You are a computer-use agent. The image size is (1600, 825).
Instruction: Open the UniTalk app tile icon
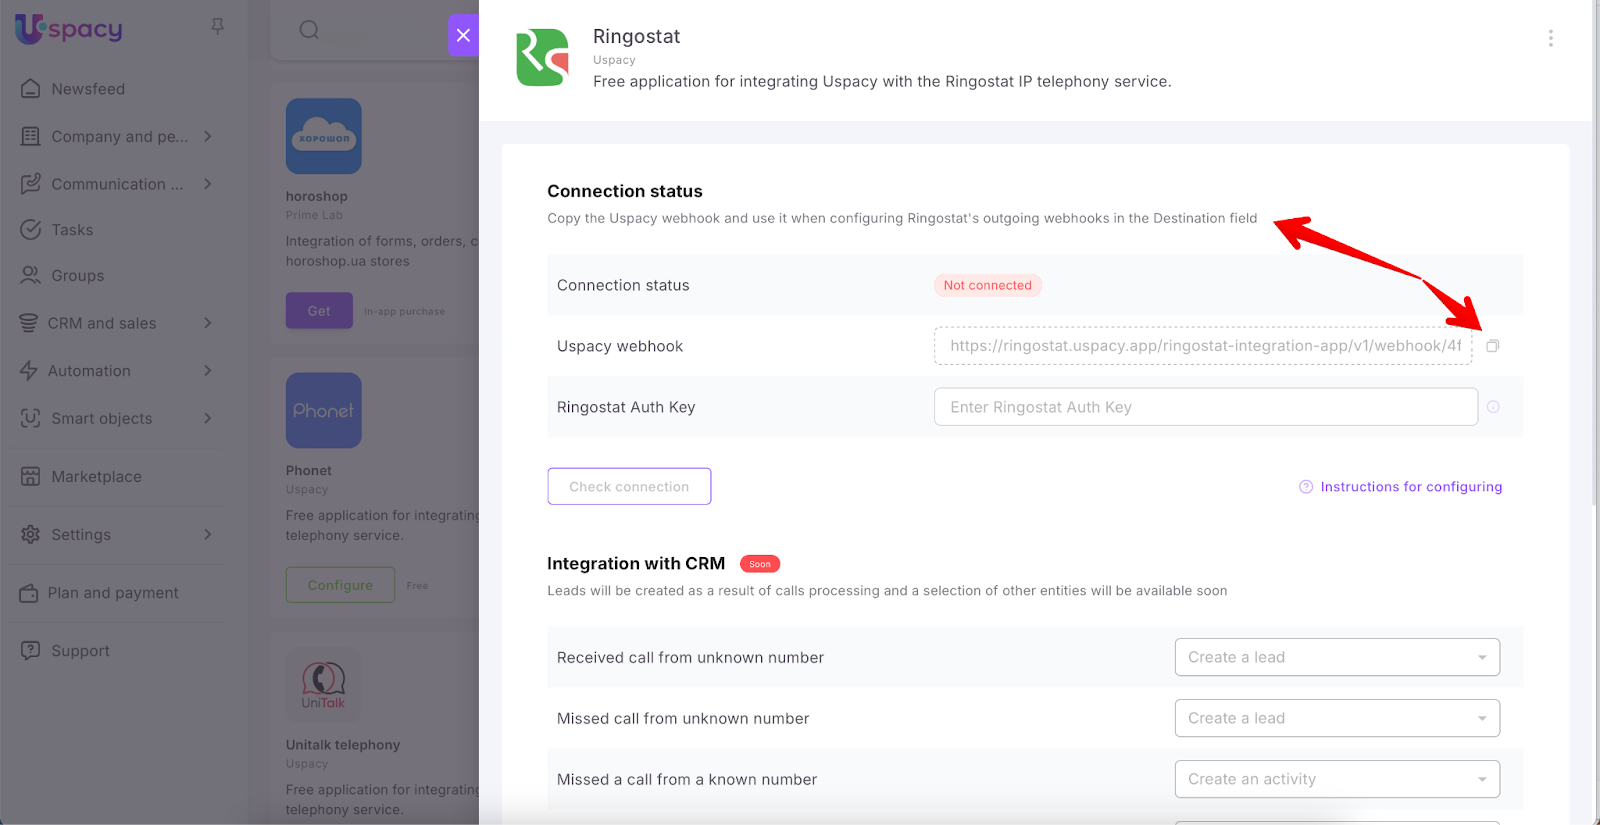coord(323,684)
